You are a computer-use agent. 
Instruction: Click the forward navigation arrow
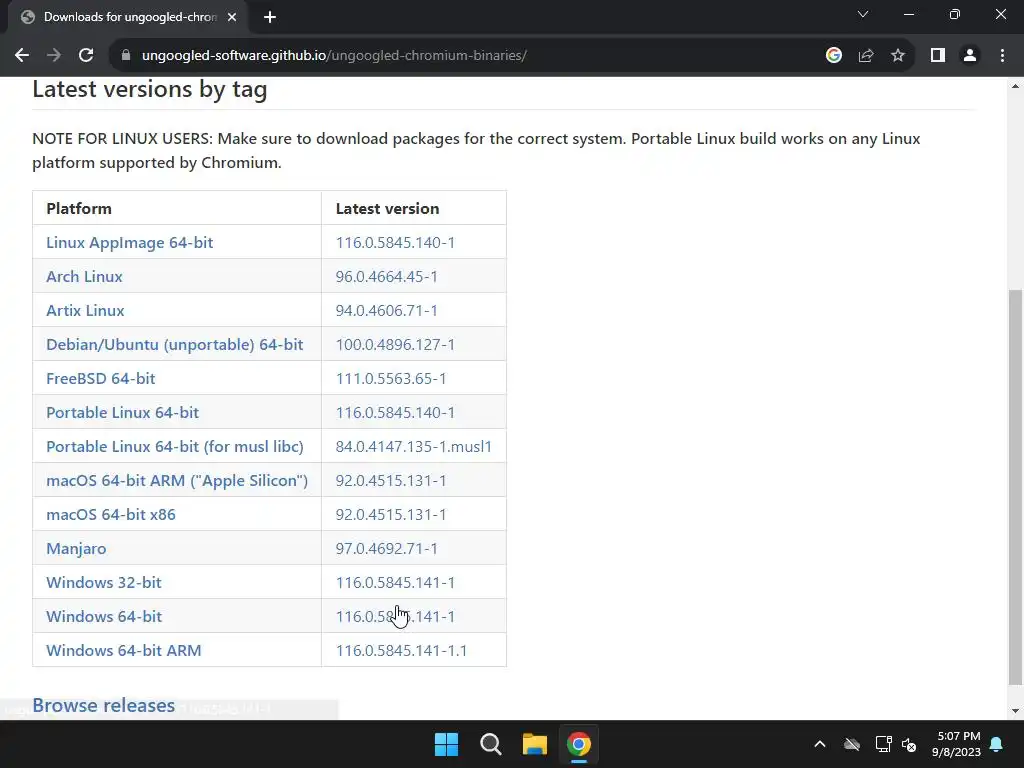coord(54,56)
